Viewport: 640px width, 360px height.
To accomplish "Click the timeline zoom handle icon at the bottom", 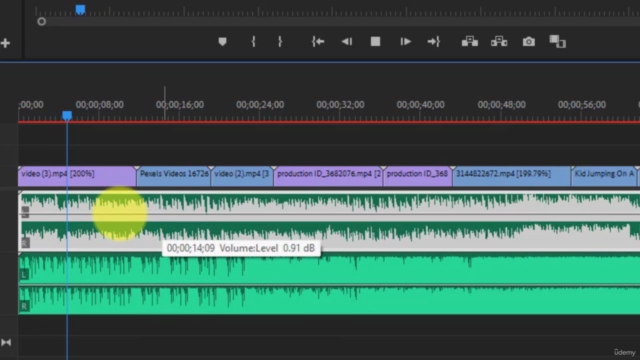I will [x=6, y=342].
